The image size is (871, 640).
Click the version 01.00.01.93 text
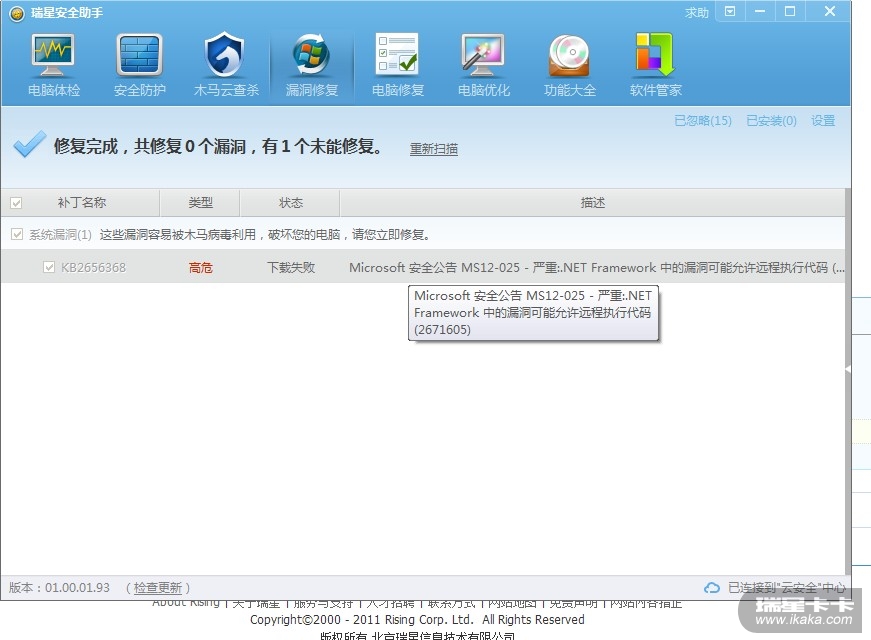[59, 588]
